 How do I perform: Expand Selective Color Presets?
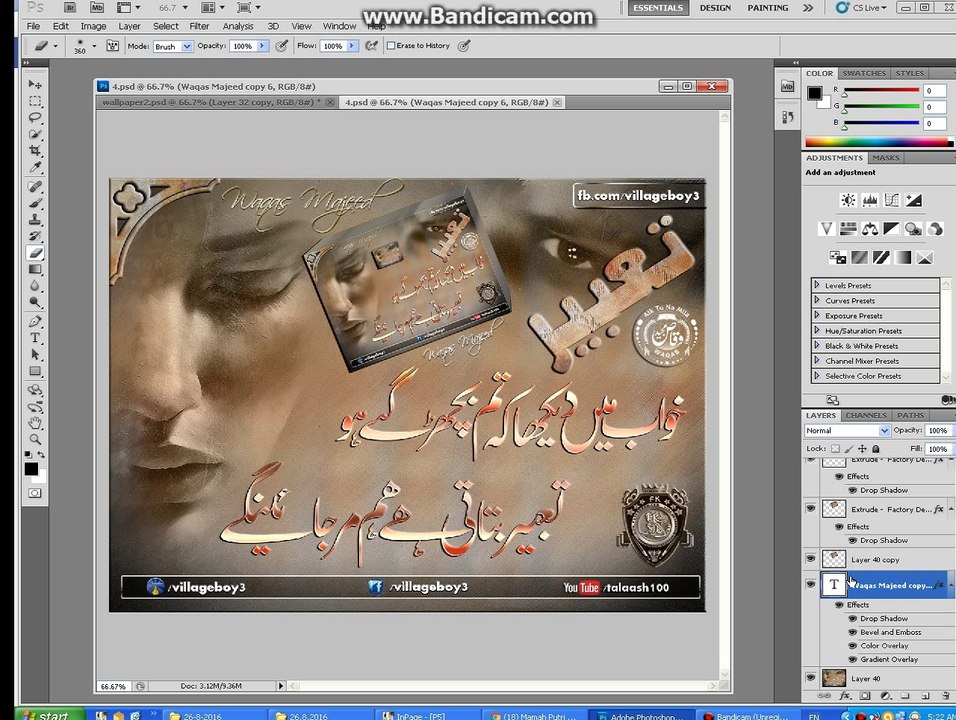(x=817, y=376)
